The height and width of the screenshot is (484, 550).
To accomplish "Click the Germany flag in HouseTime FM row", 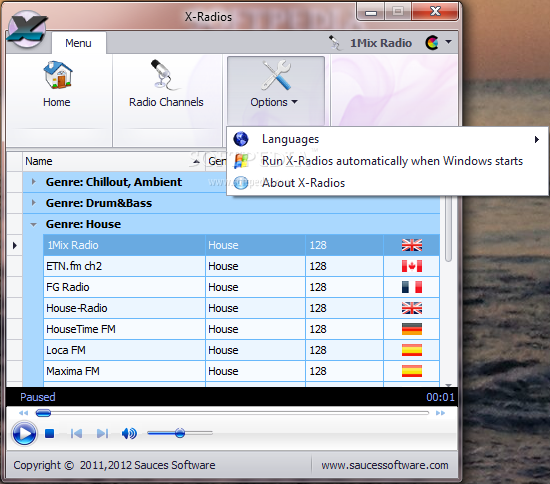I will point(412,329).
